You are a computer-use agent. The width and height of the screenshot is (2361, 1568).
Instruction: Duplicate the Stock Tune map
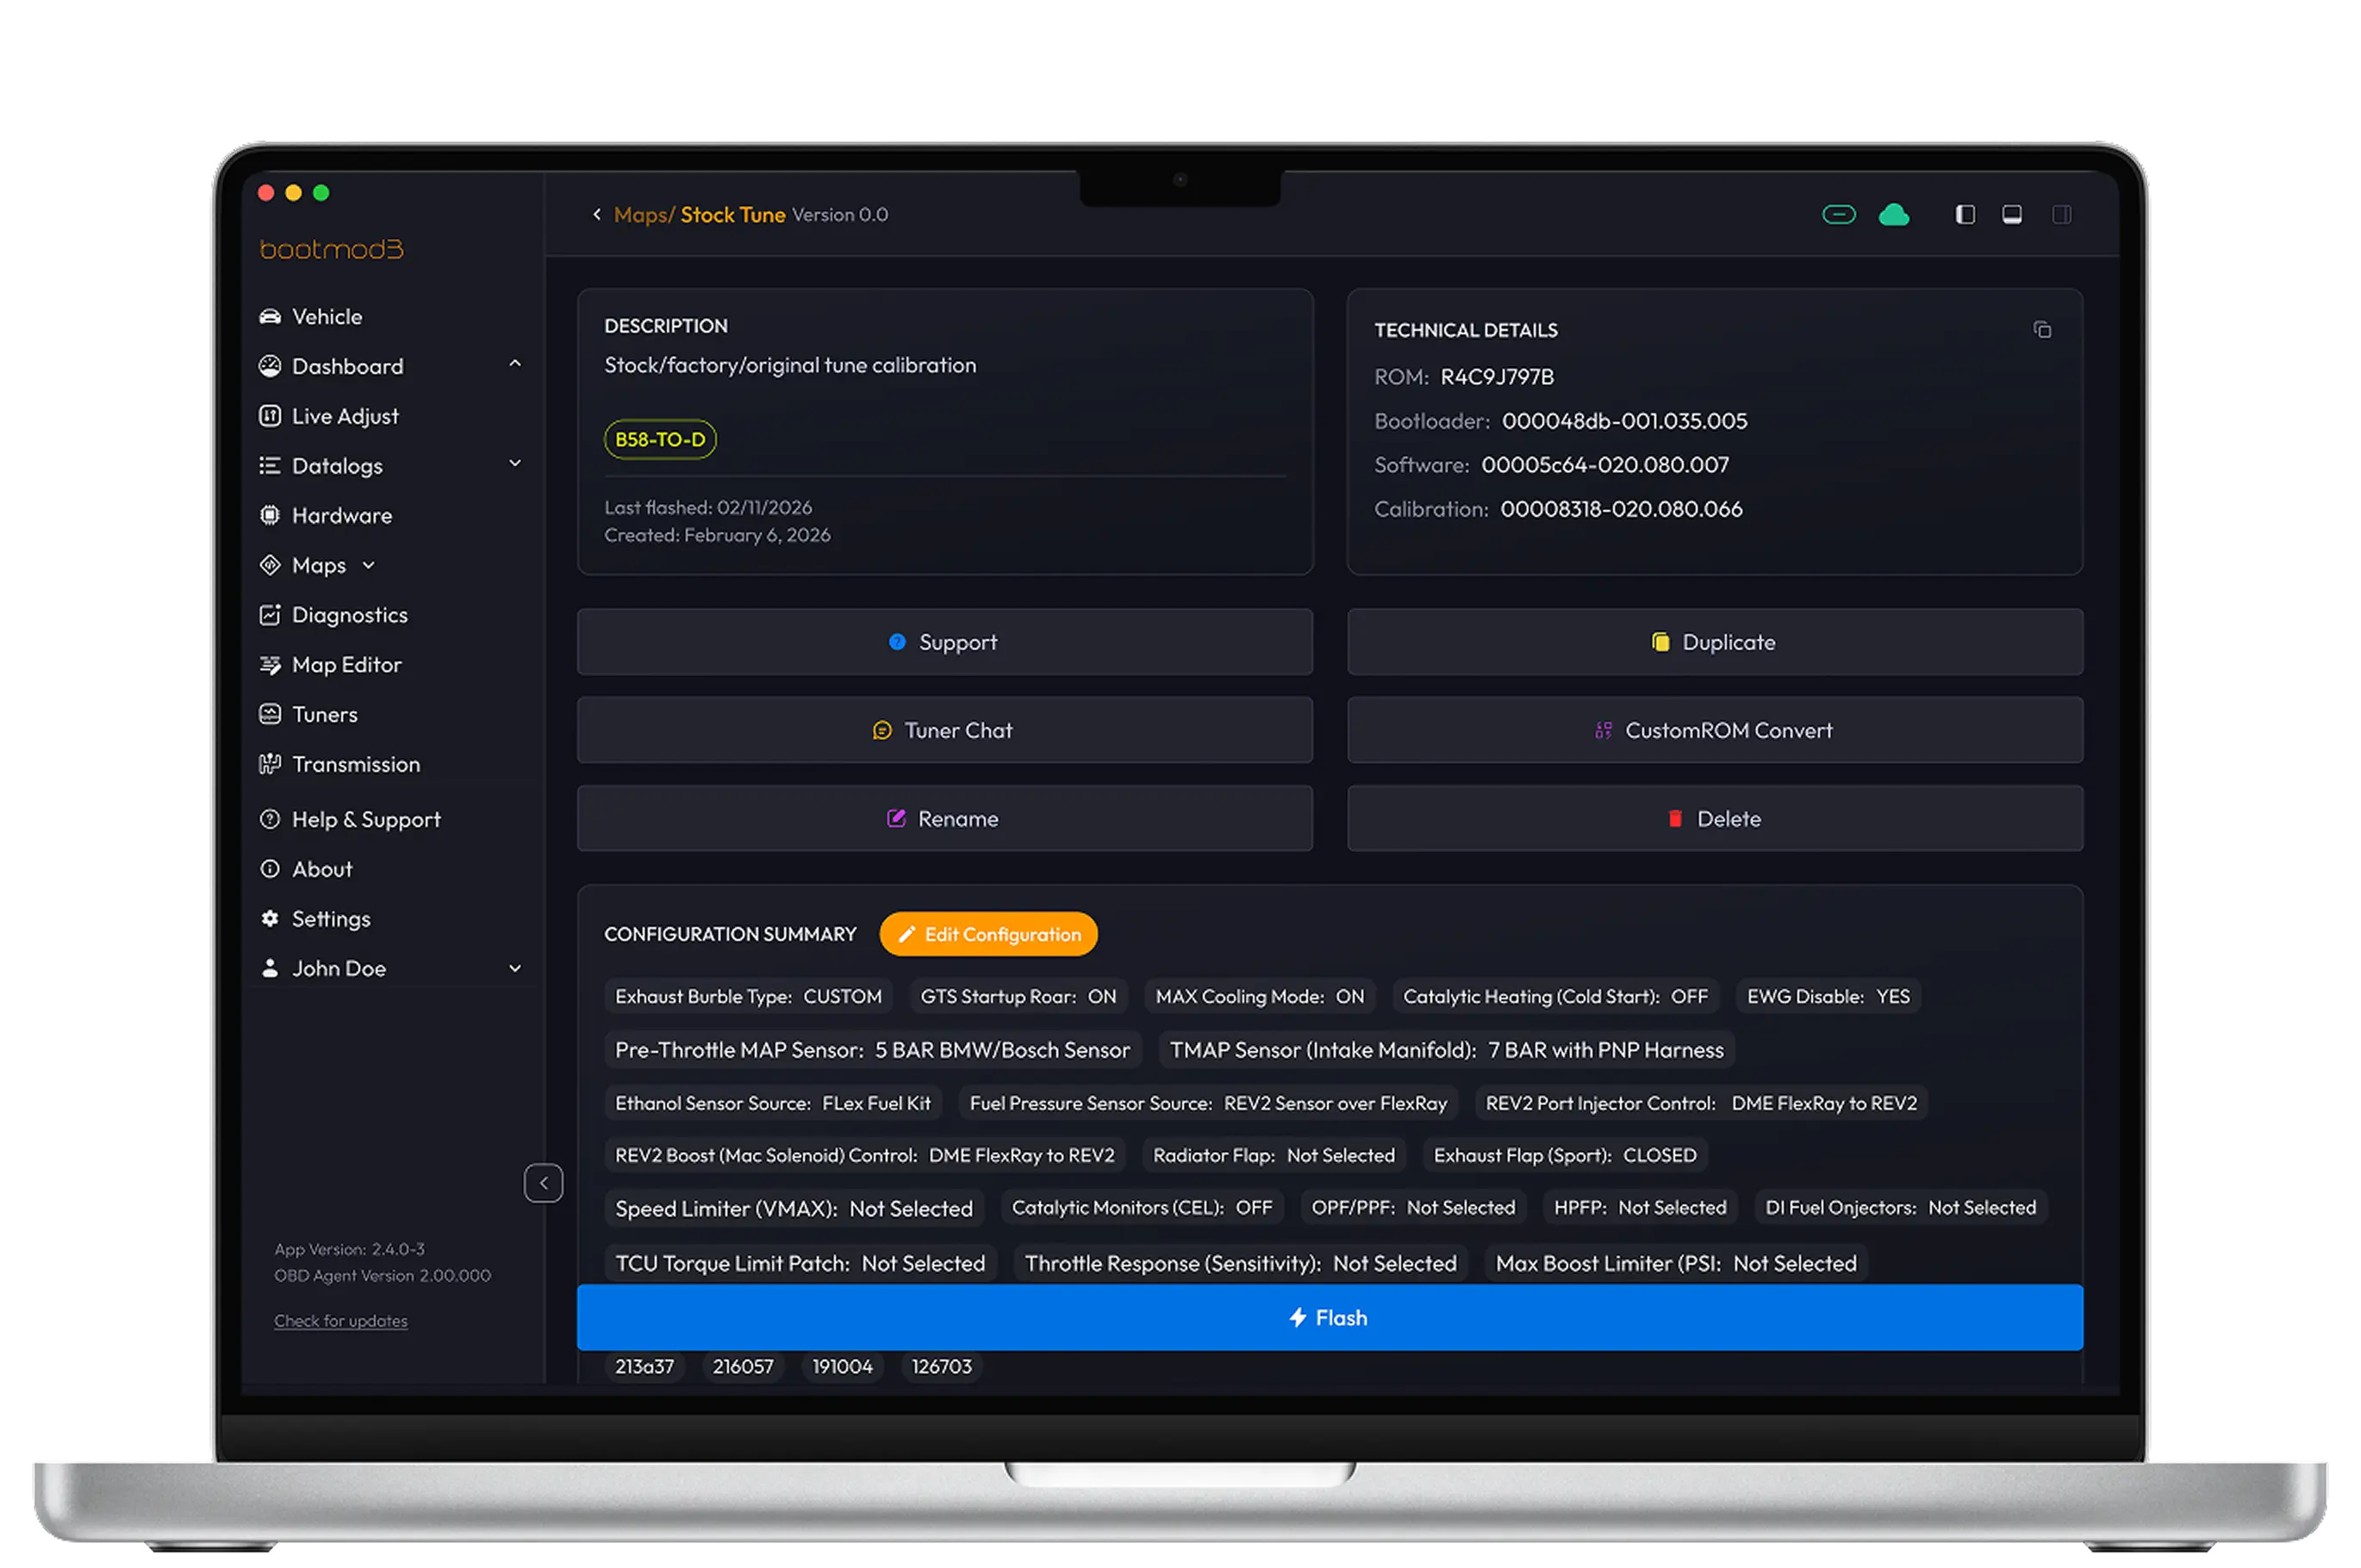(x=1715, y=643)
